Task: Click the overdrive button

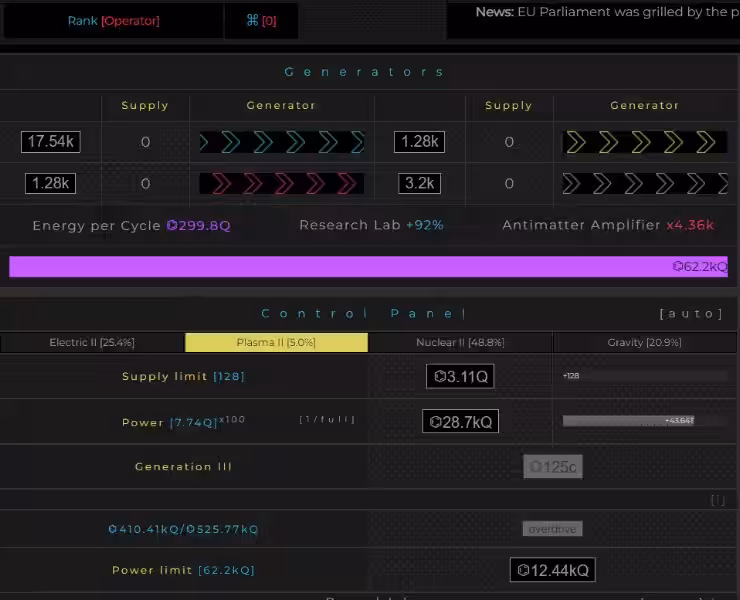Action: click(552, 529)
